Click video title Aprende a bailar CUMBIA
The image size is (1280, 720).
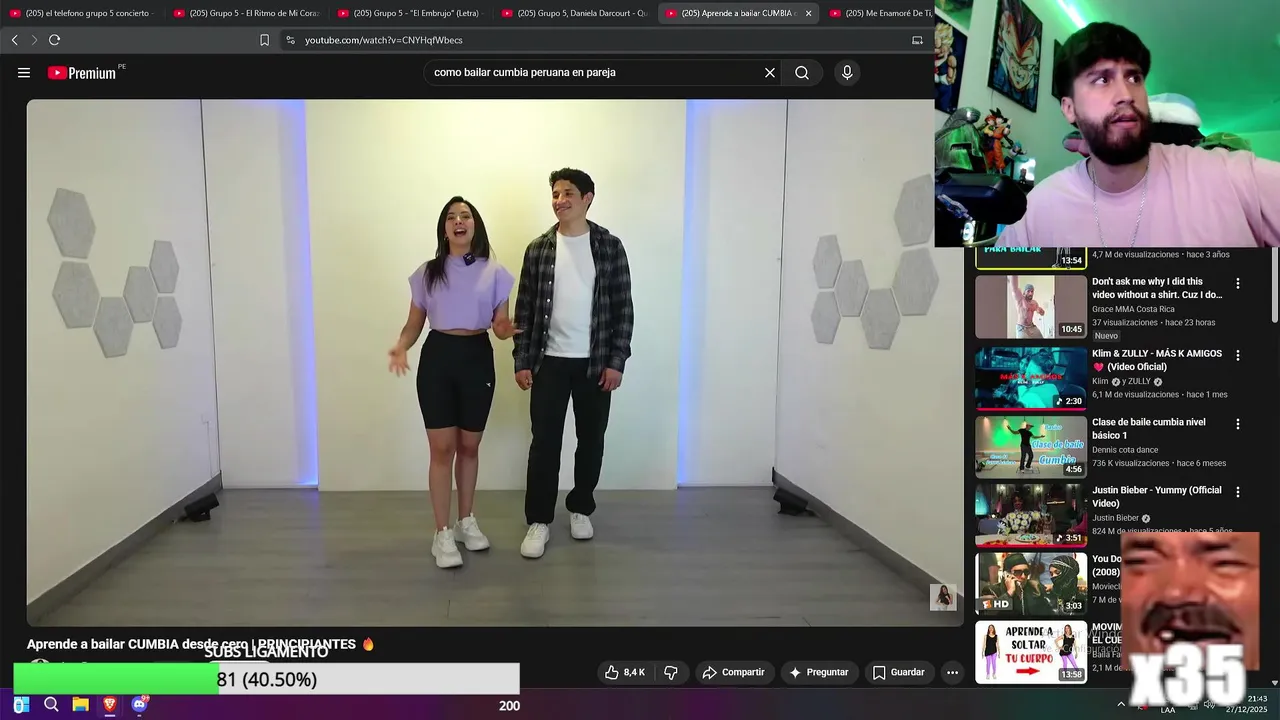(x=200, y=645)
